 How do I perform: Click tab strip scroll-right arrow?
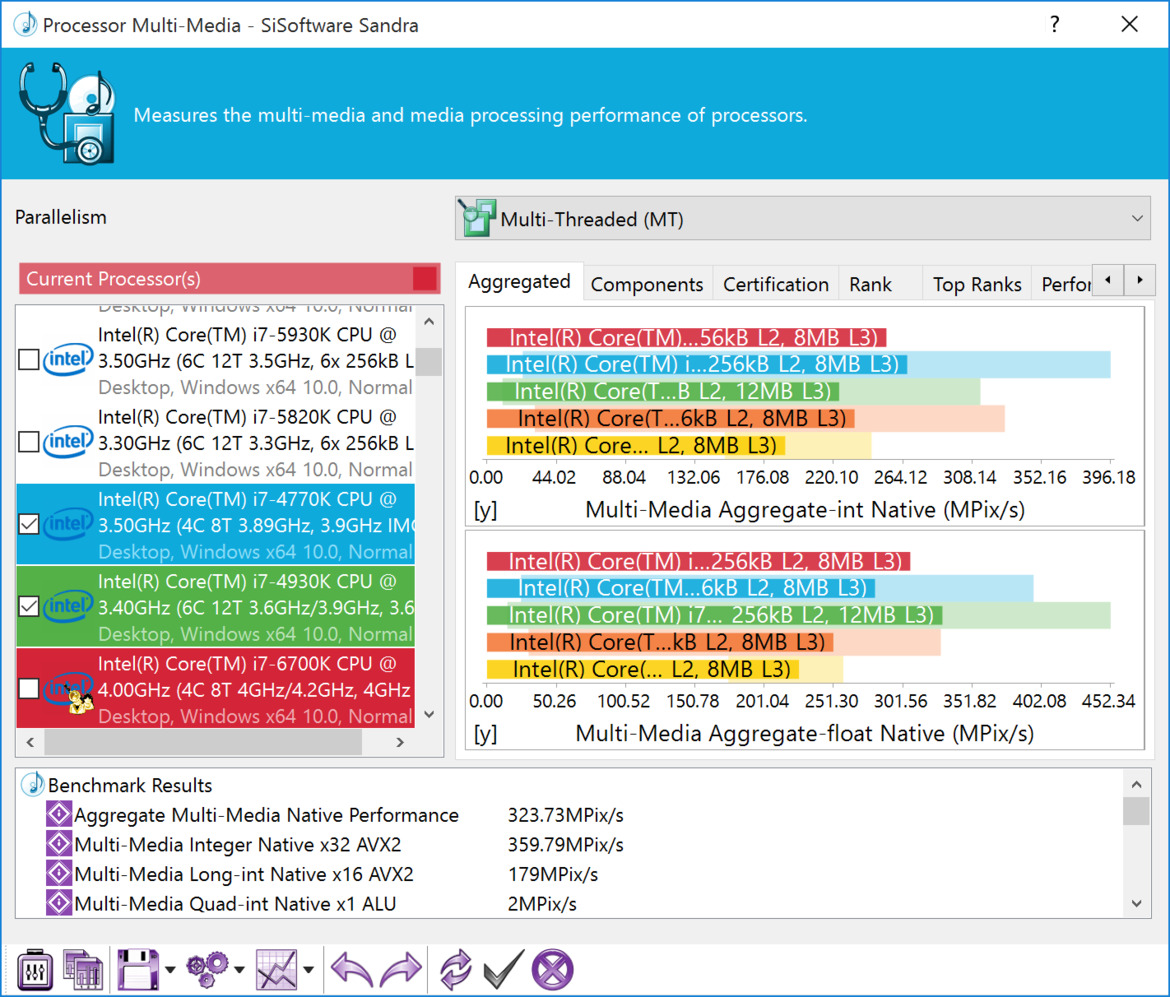(1139, 280)
